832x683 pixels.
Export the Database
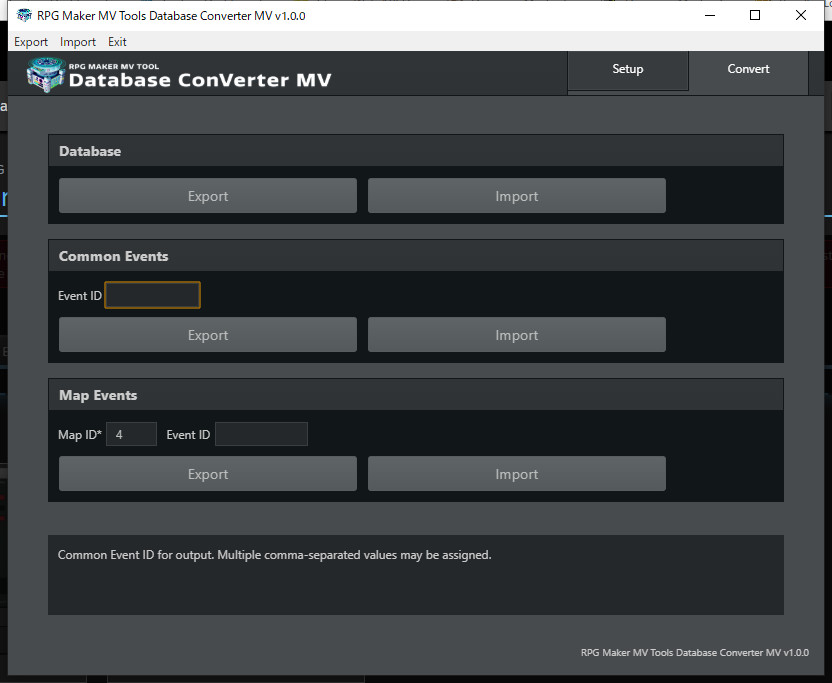[x=207, y=195]
